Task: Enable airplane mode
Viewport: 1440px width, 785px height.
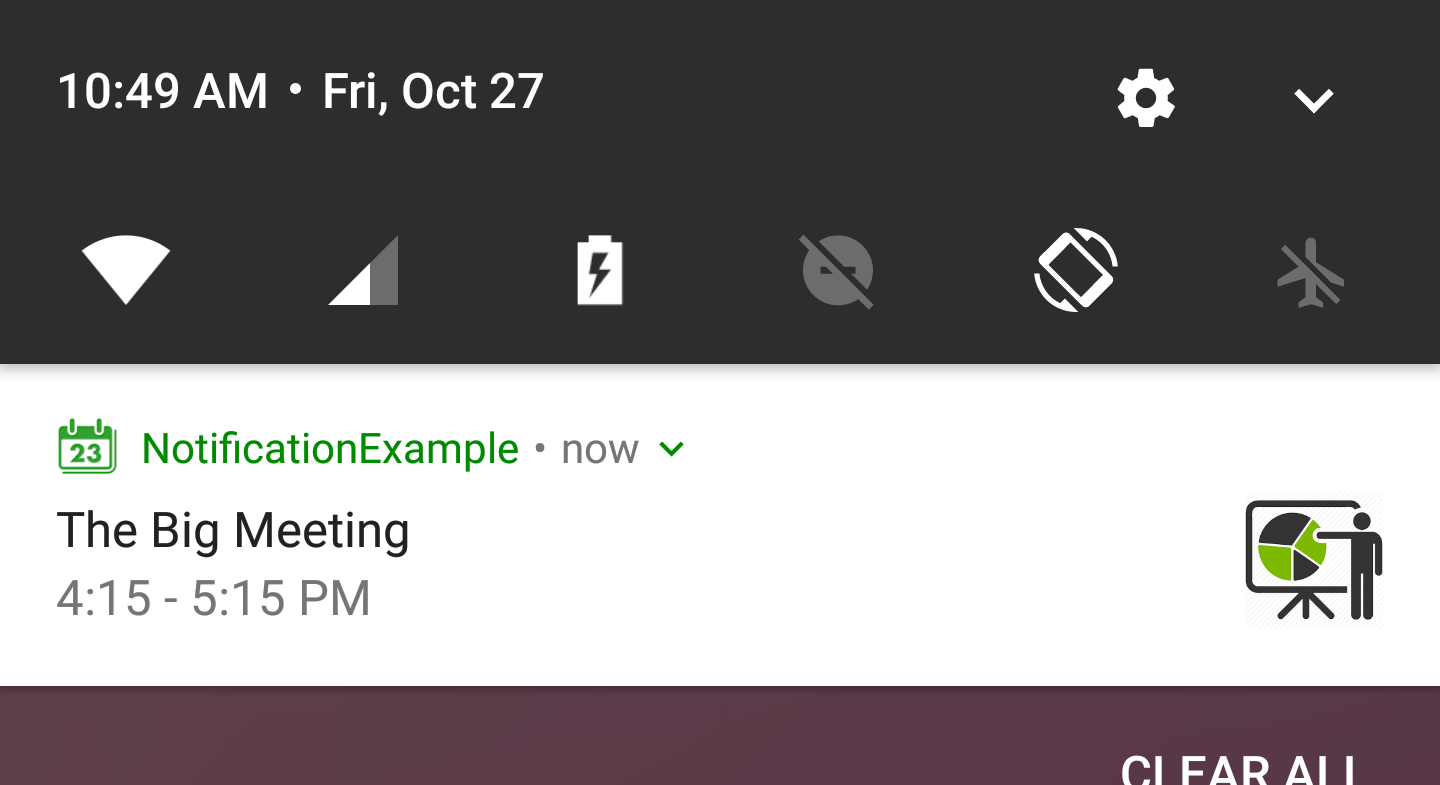Action: click(x=1311, y=270)
